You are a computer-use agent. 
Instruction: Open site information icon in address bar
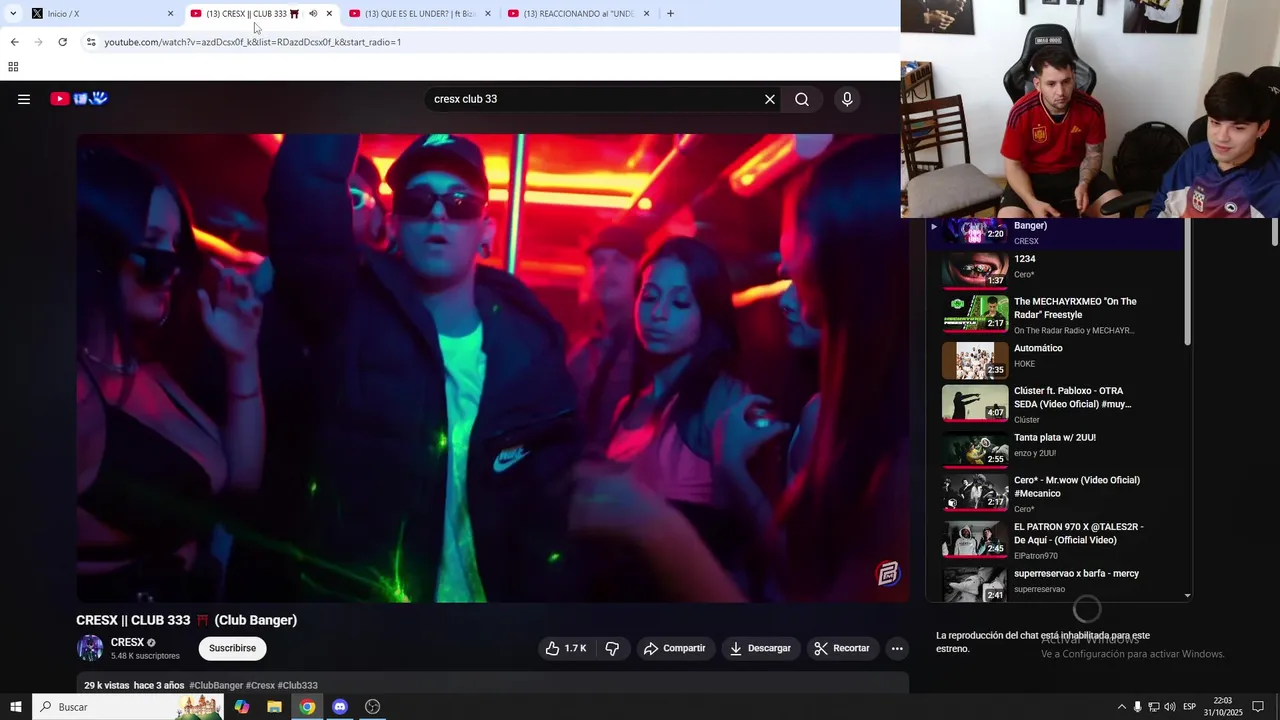coord(91,42)
